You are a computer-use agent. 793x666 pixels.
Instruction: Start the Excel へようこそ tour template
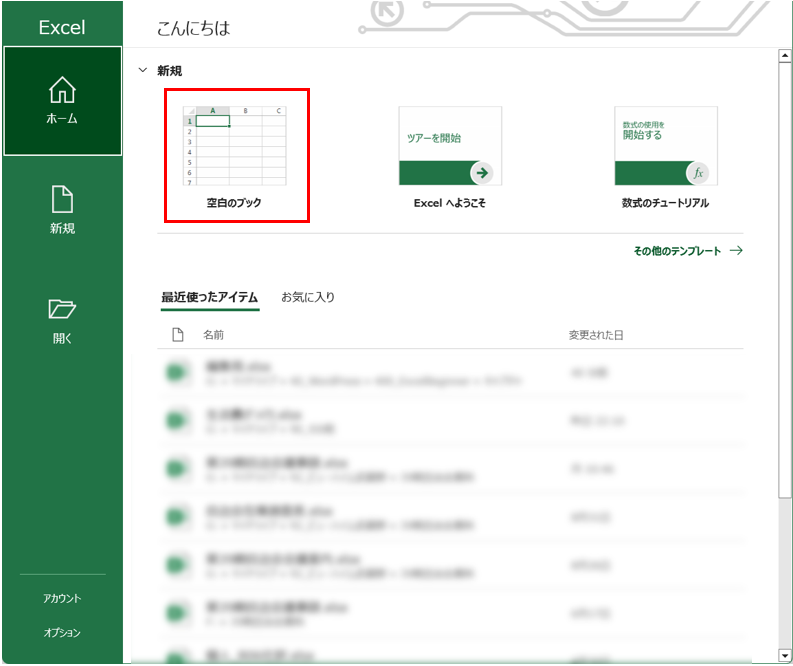(x=450, y=157)
